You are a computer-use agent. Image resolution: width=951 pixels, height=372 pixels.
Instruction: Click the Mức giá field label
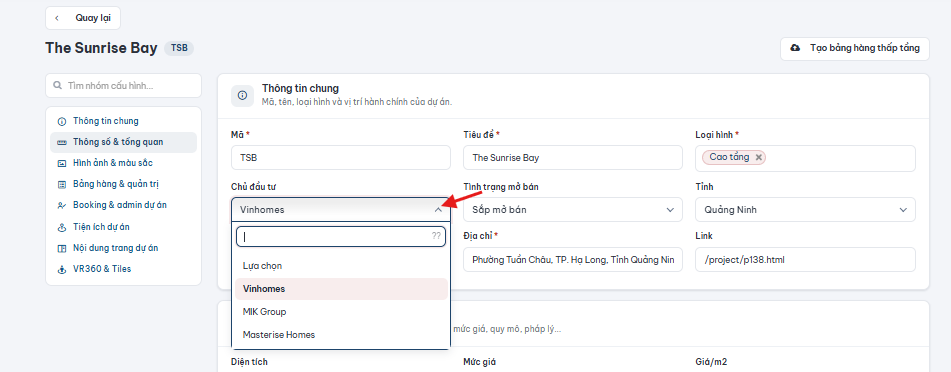(x=479, y=362)
